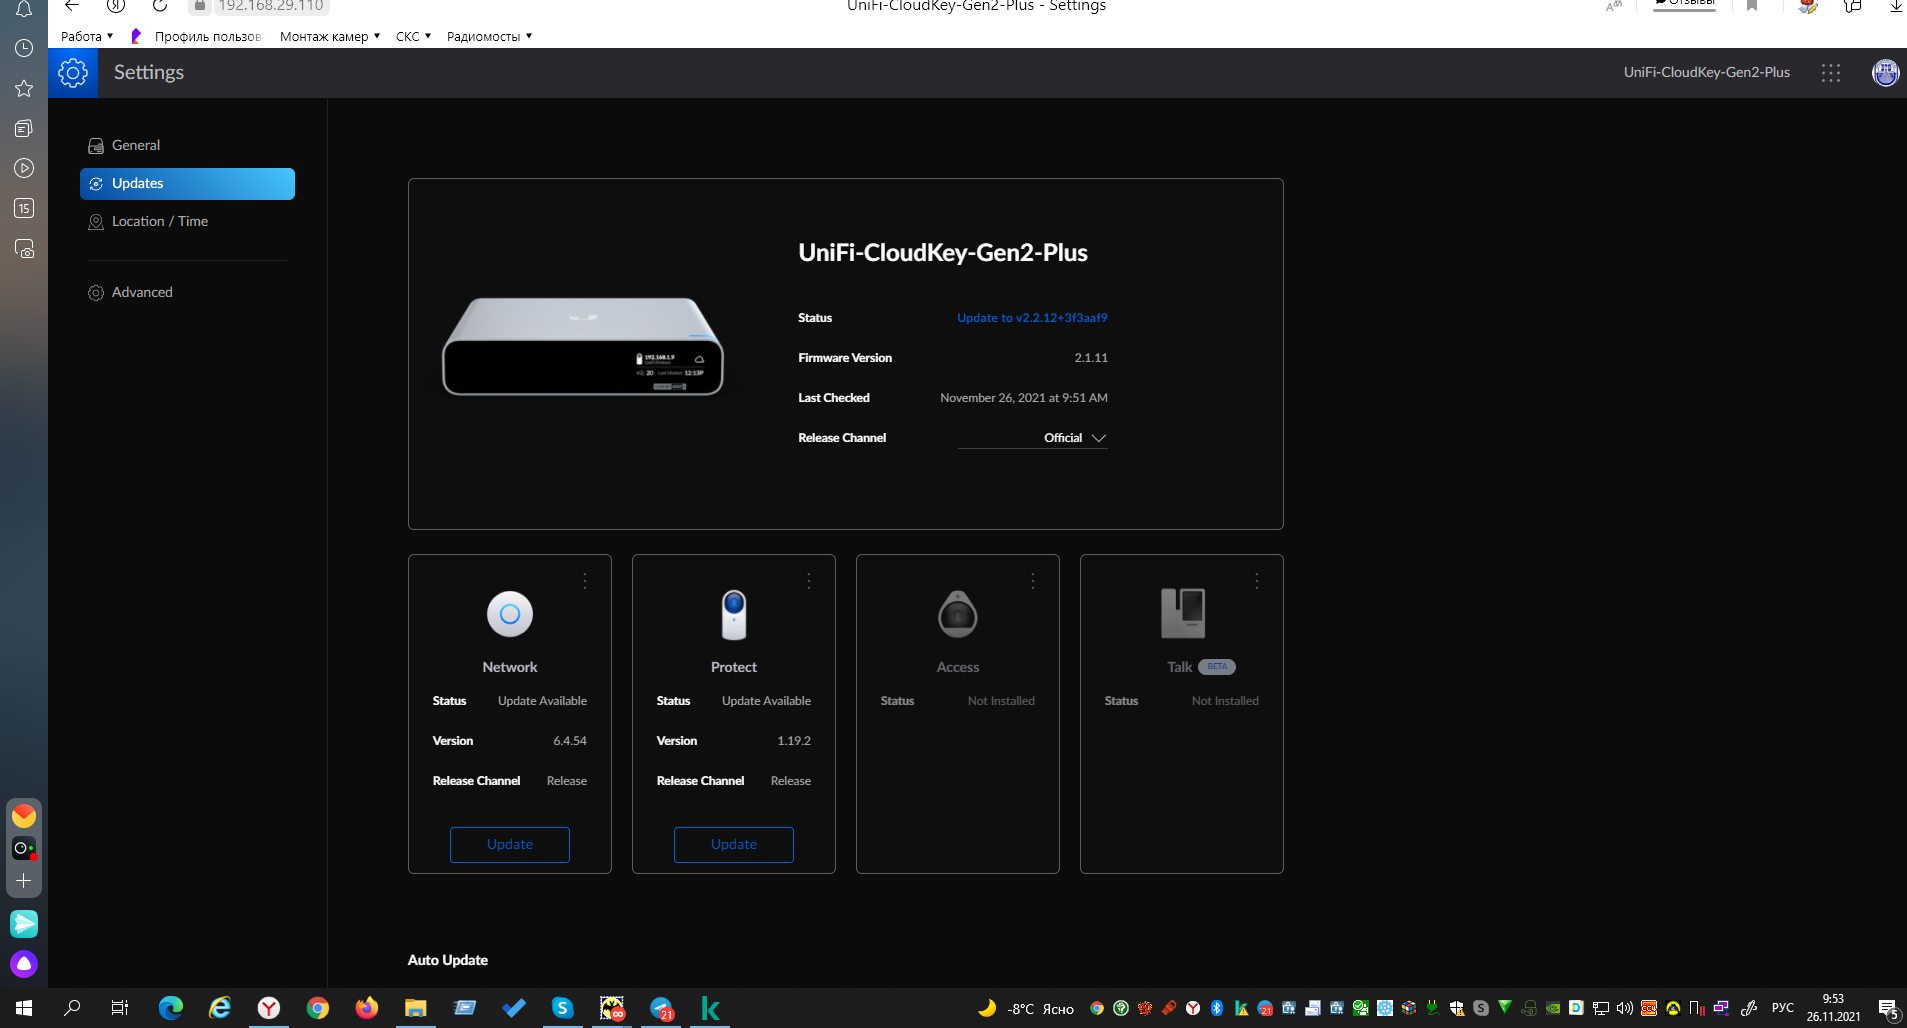The width and height of the screenshot is (1907, 1028).
Task: Open the Access card options menu
Action: (1033, 580)
